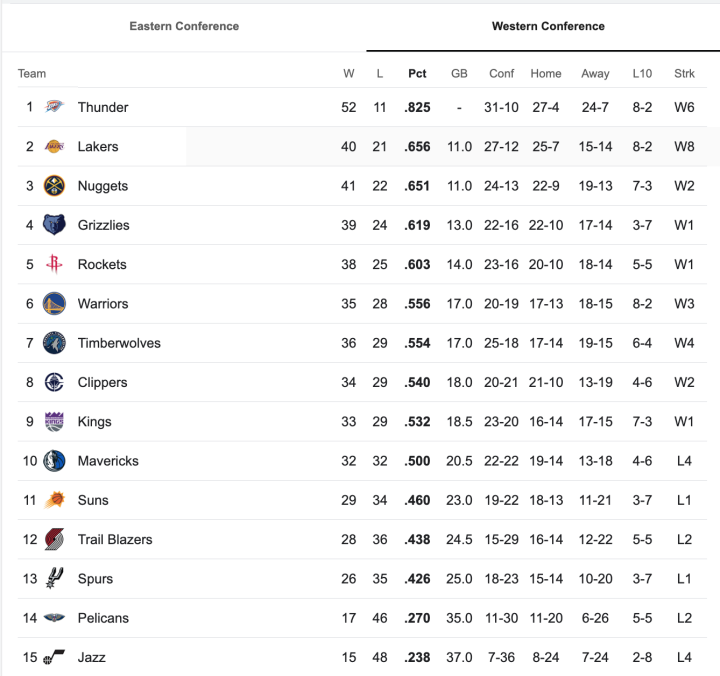Click the Lakers team logo

(54, 146)
